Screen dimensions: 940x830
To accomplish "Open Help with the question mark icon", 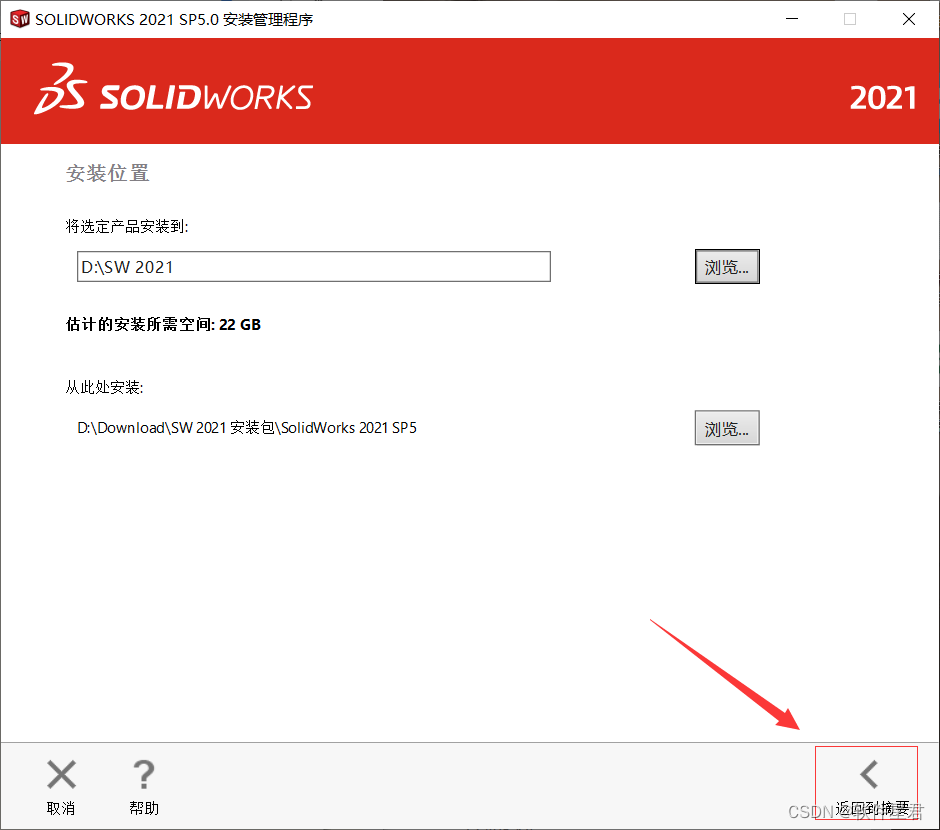I will pyautogui.click(x=144, y=774).
